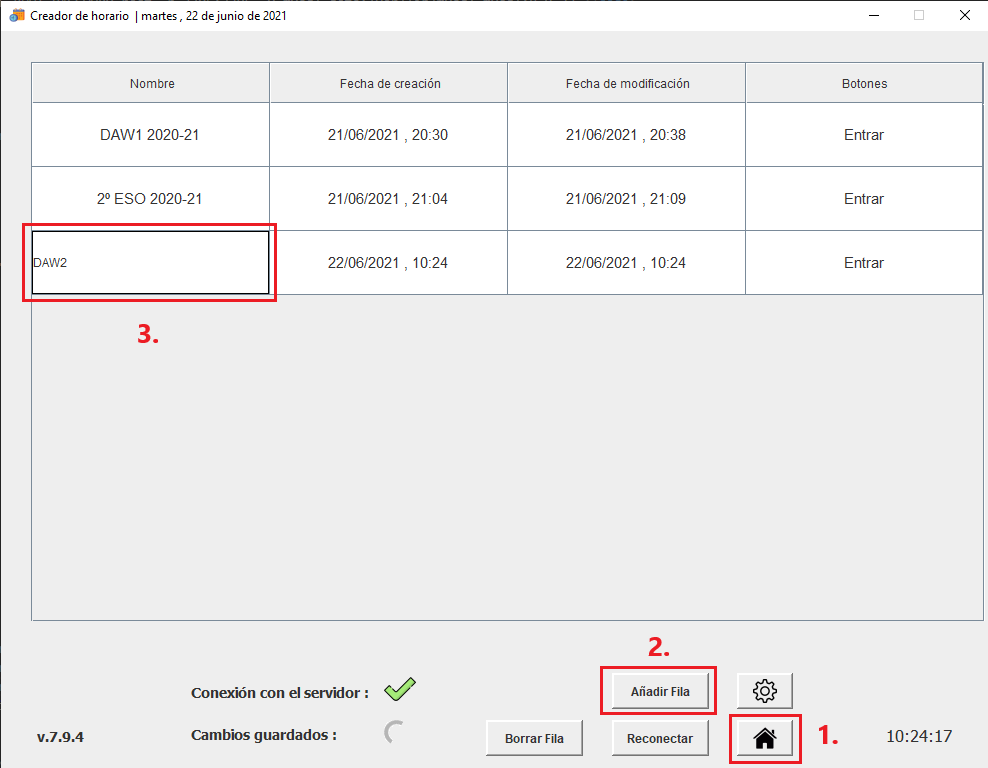Select the creation date cell showing 20:30
988x768 pixels.
pos(388,135)
